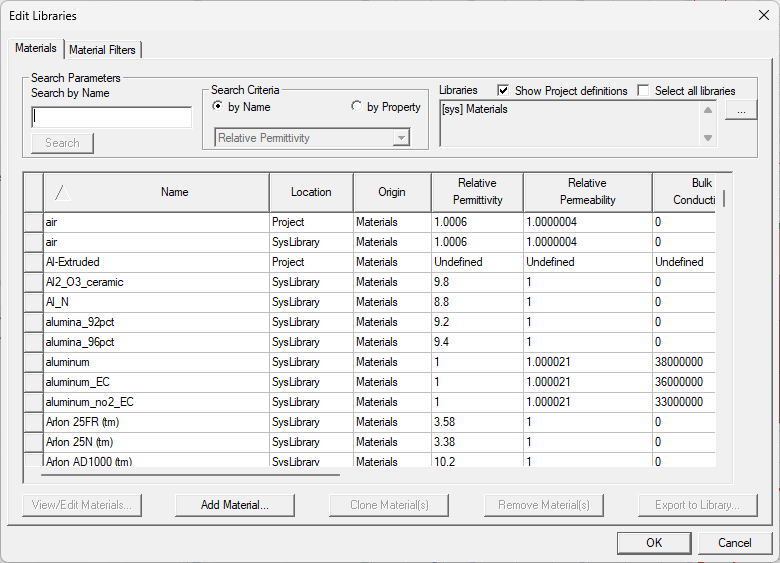Open the Material Filters tab
The image size is (780, 563).
tap(102, 50)
